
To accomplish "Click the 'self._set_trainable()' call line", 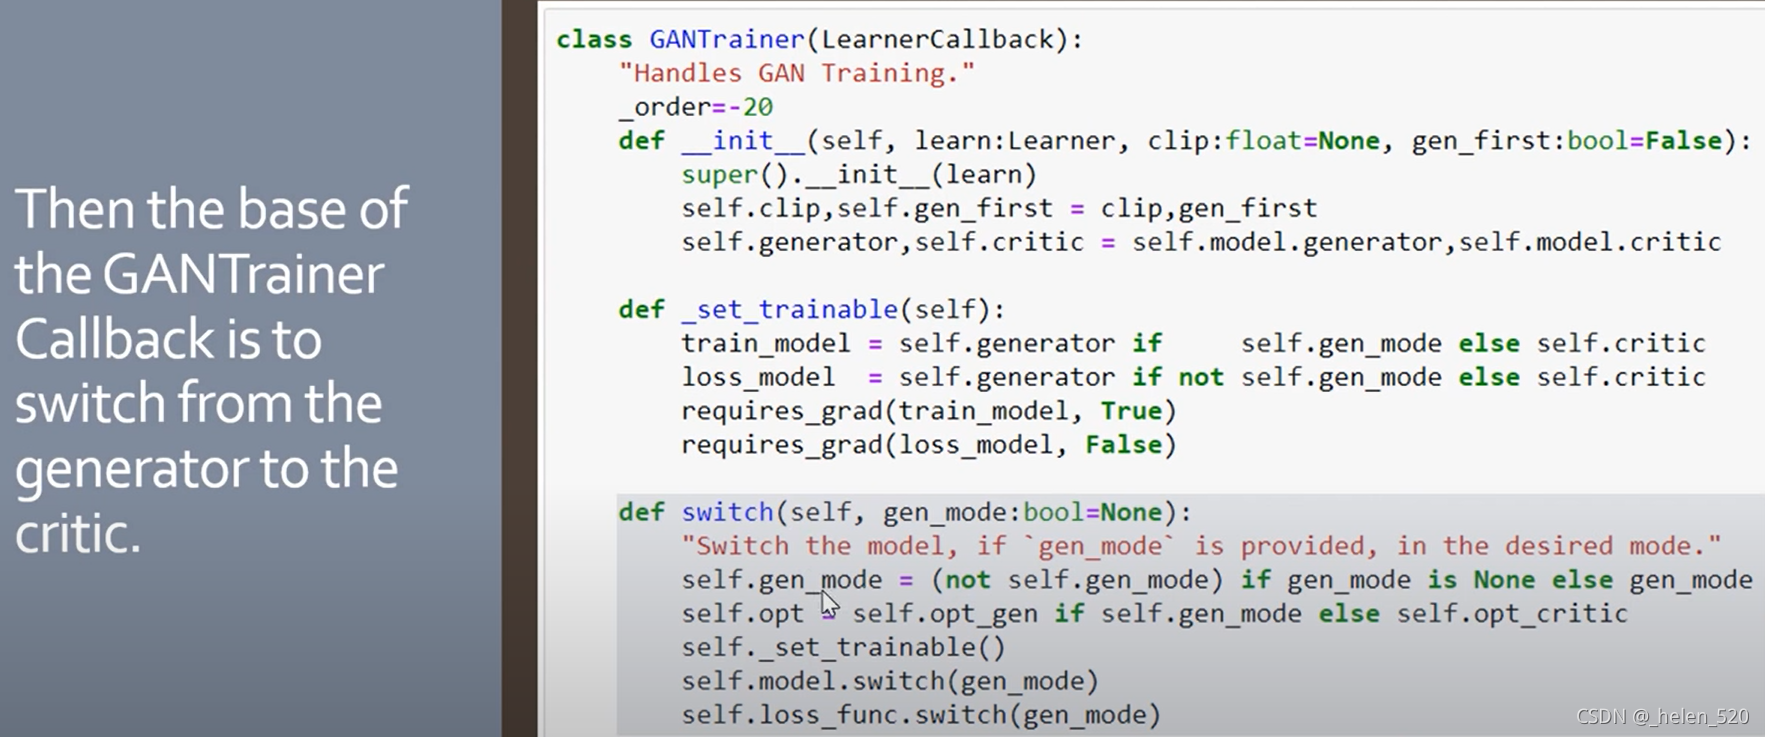I will [843, 648].
